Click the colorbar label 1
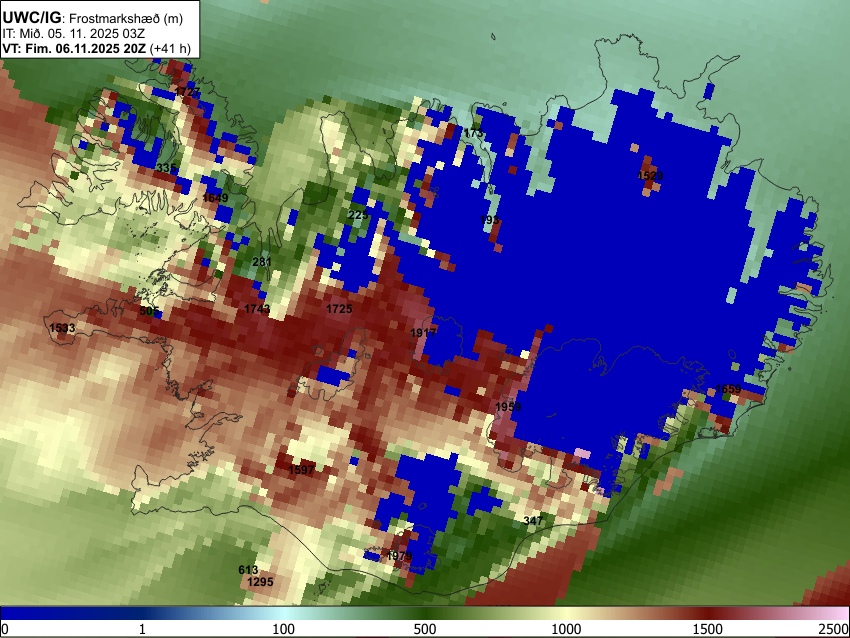 coord(142,629)
